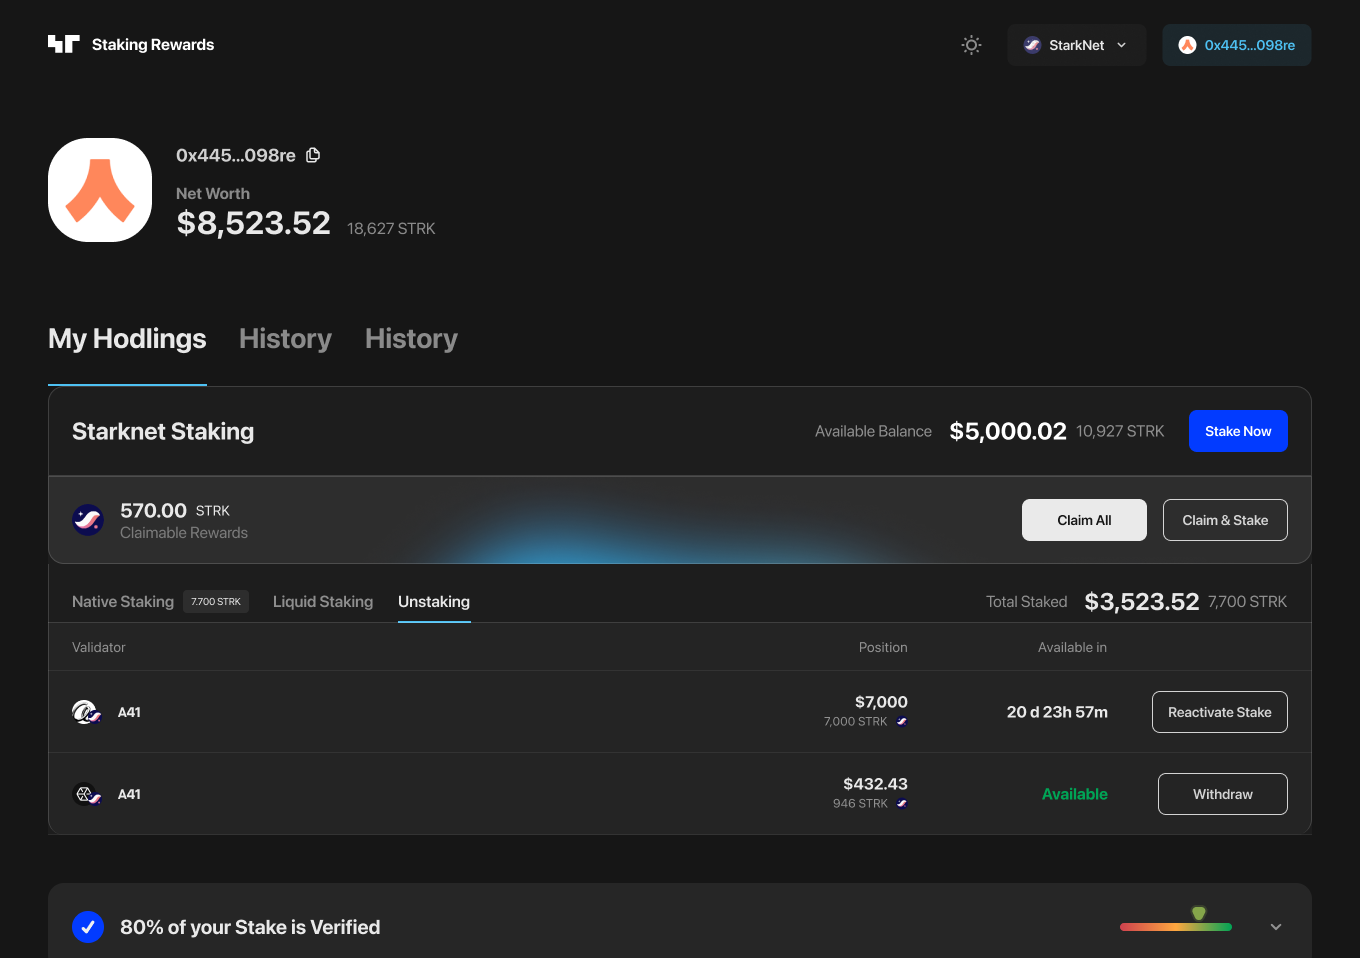The width and height of the screenshot is (1360, 958).
Task: Click the 18,627 STRK net worth amount
Action: 391,228
